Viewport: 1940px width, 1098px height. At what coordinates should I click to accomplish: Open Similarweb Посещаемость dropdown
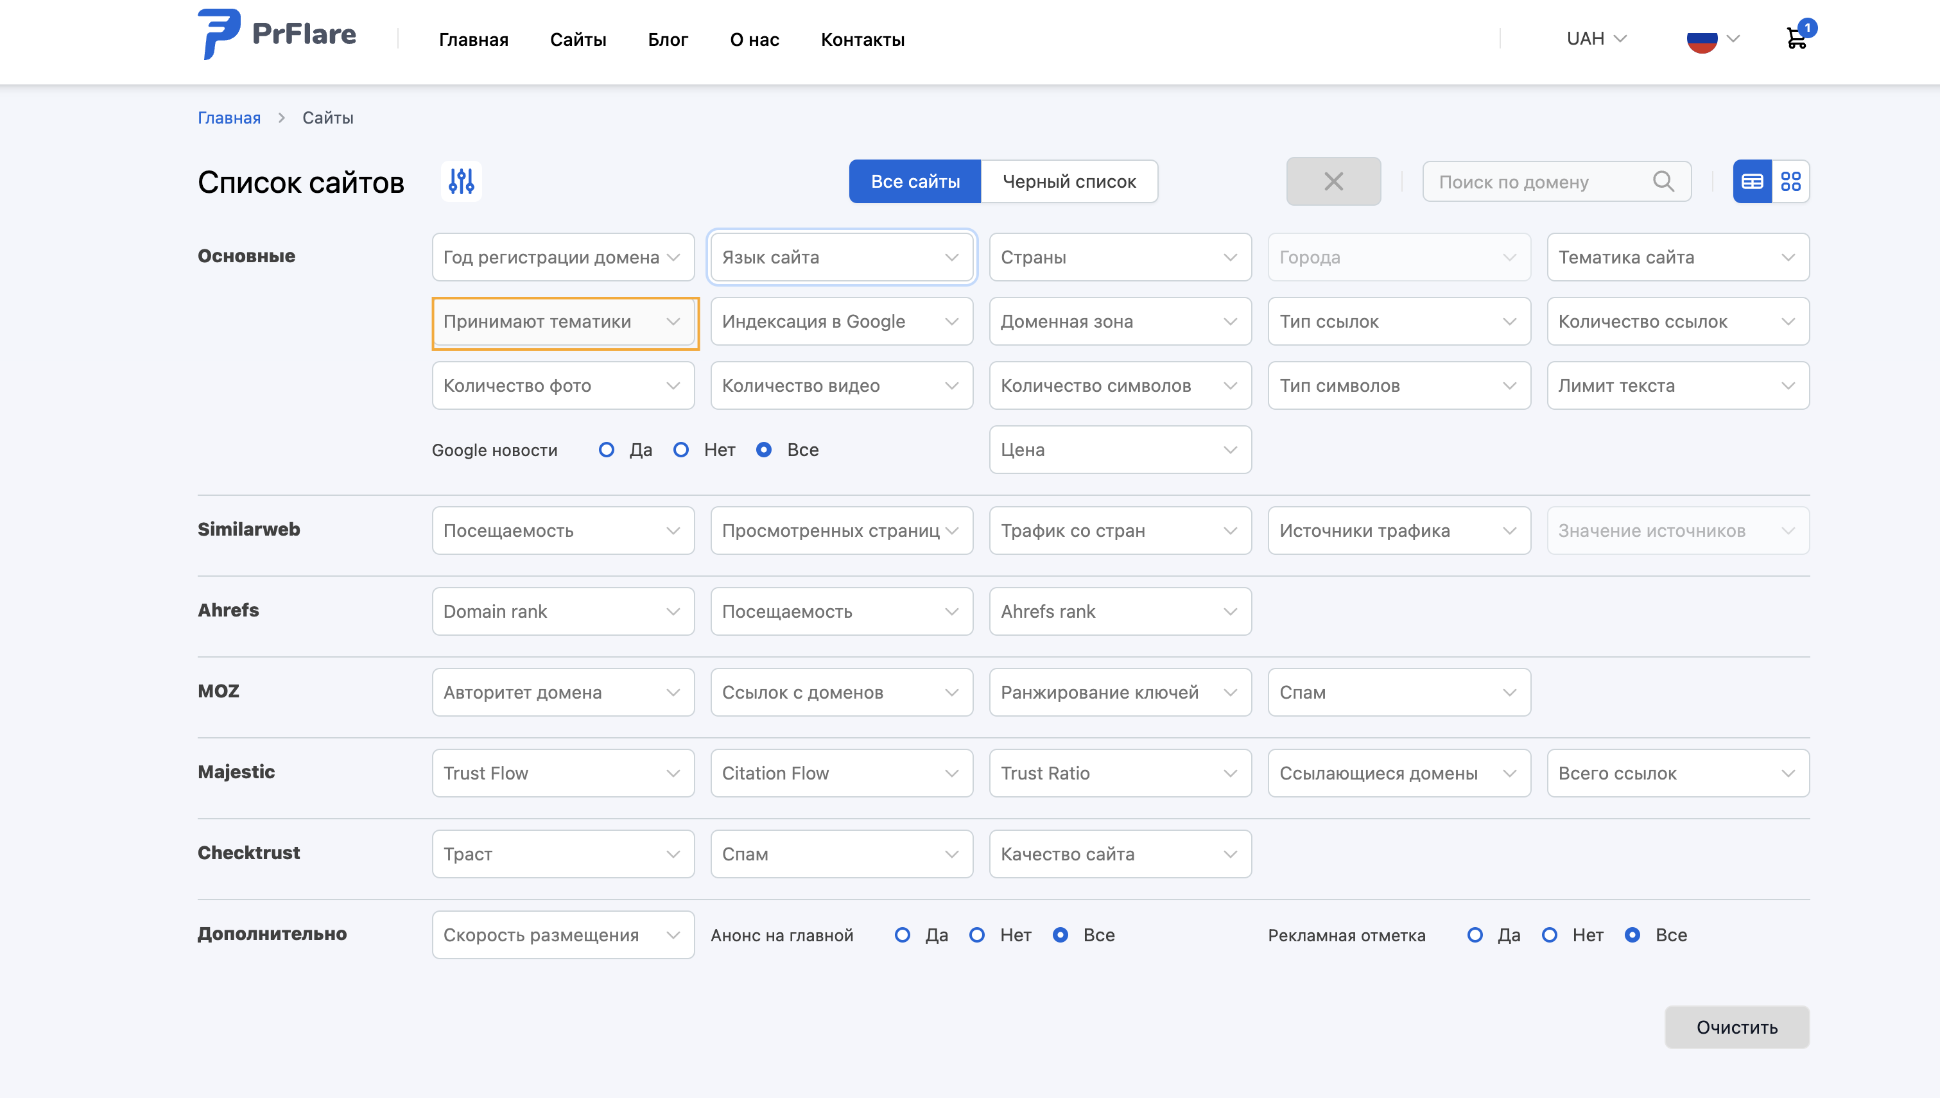(x=563, y=530)
